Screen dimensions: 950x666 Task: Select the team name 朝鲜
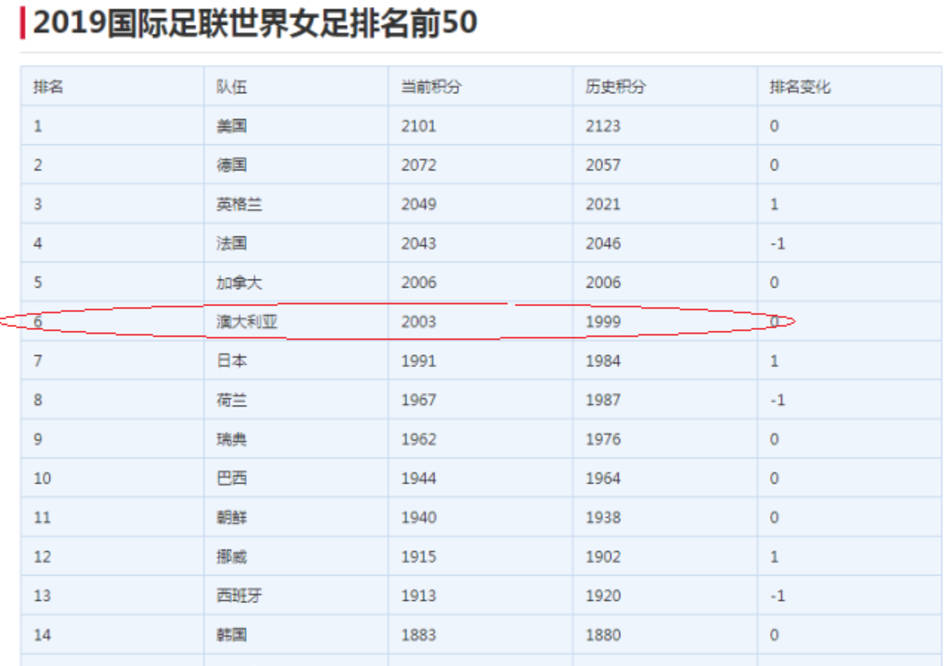[231, 518]
